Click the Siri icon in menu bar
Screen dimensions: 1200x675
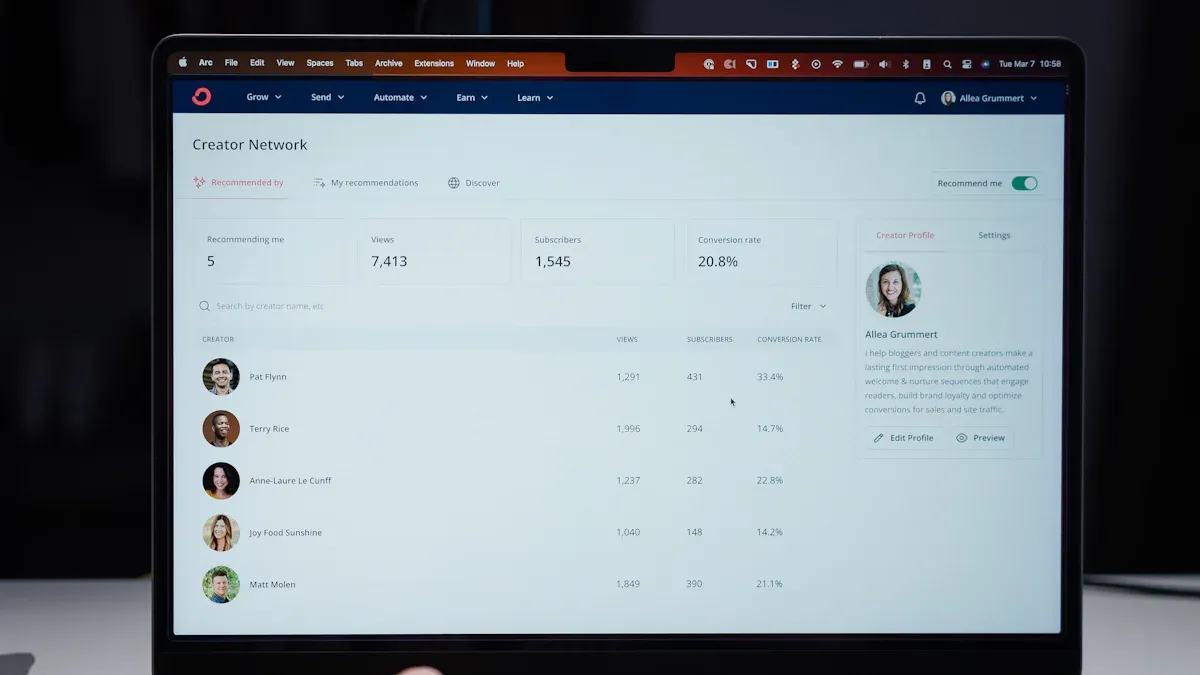(985, 64)
